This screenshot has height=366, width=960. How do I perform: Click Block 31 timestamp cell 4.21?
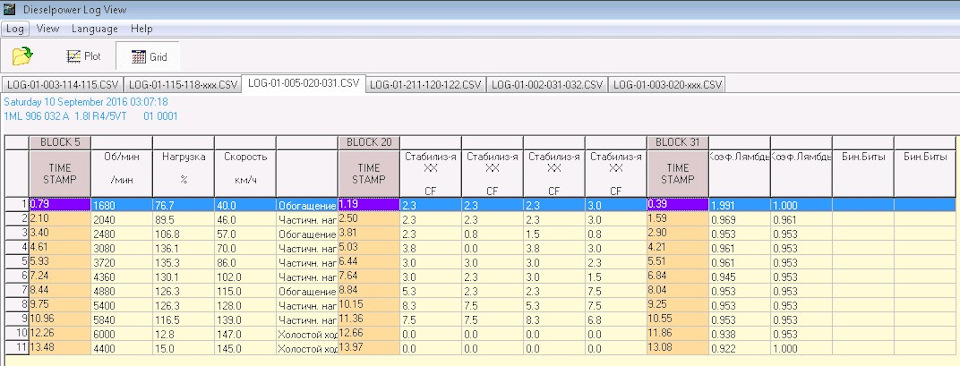678,248
